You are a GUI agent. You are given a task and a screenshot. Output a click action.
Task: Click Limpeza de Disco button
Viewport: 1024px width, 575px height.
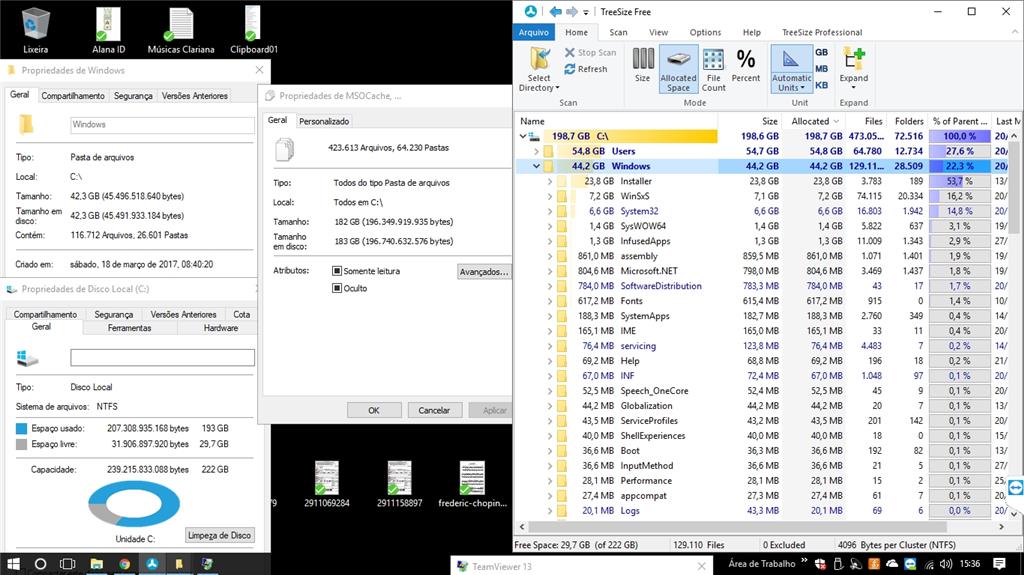[x=219, y=535]
